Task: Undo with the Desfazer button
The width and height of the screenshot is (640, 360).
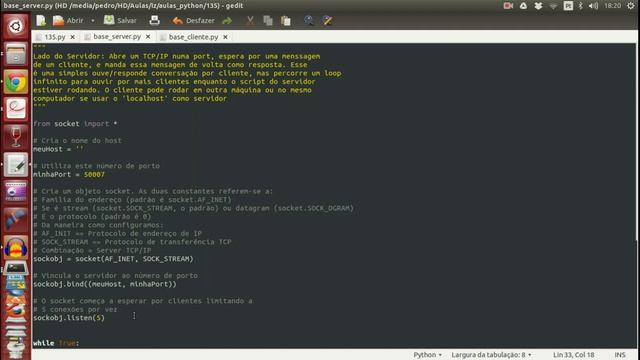Action: coord(193,20)
